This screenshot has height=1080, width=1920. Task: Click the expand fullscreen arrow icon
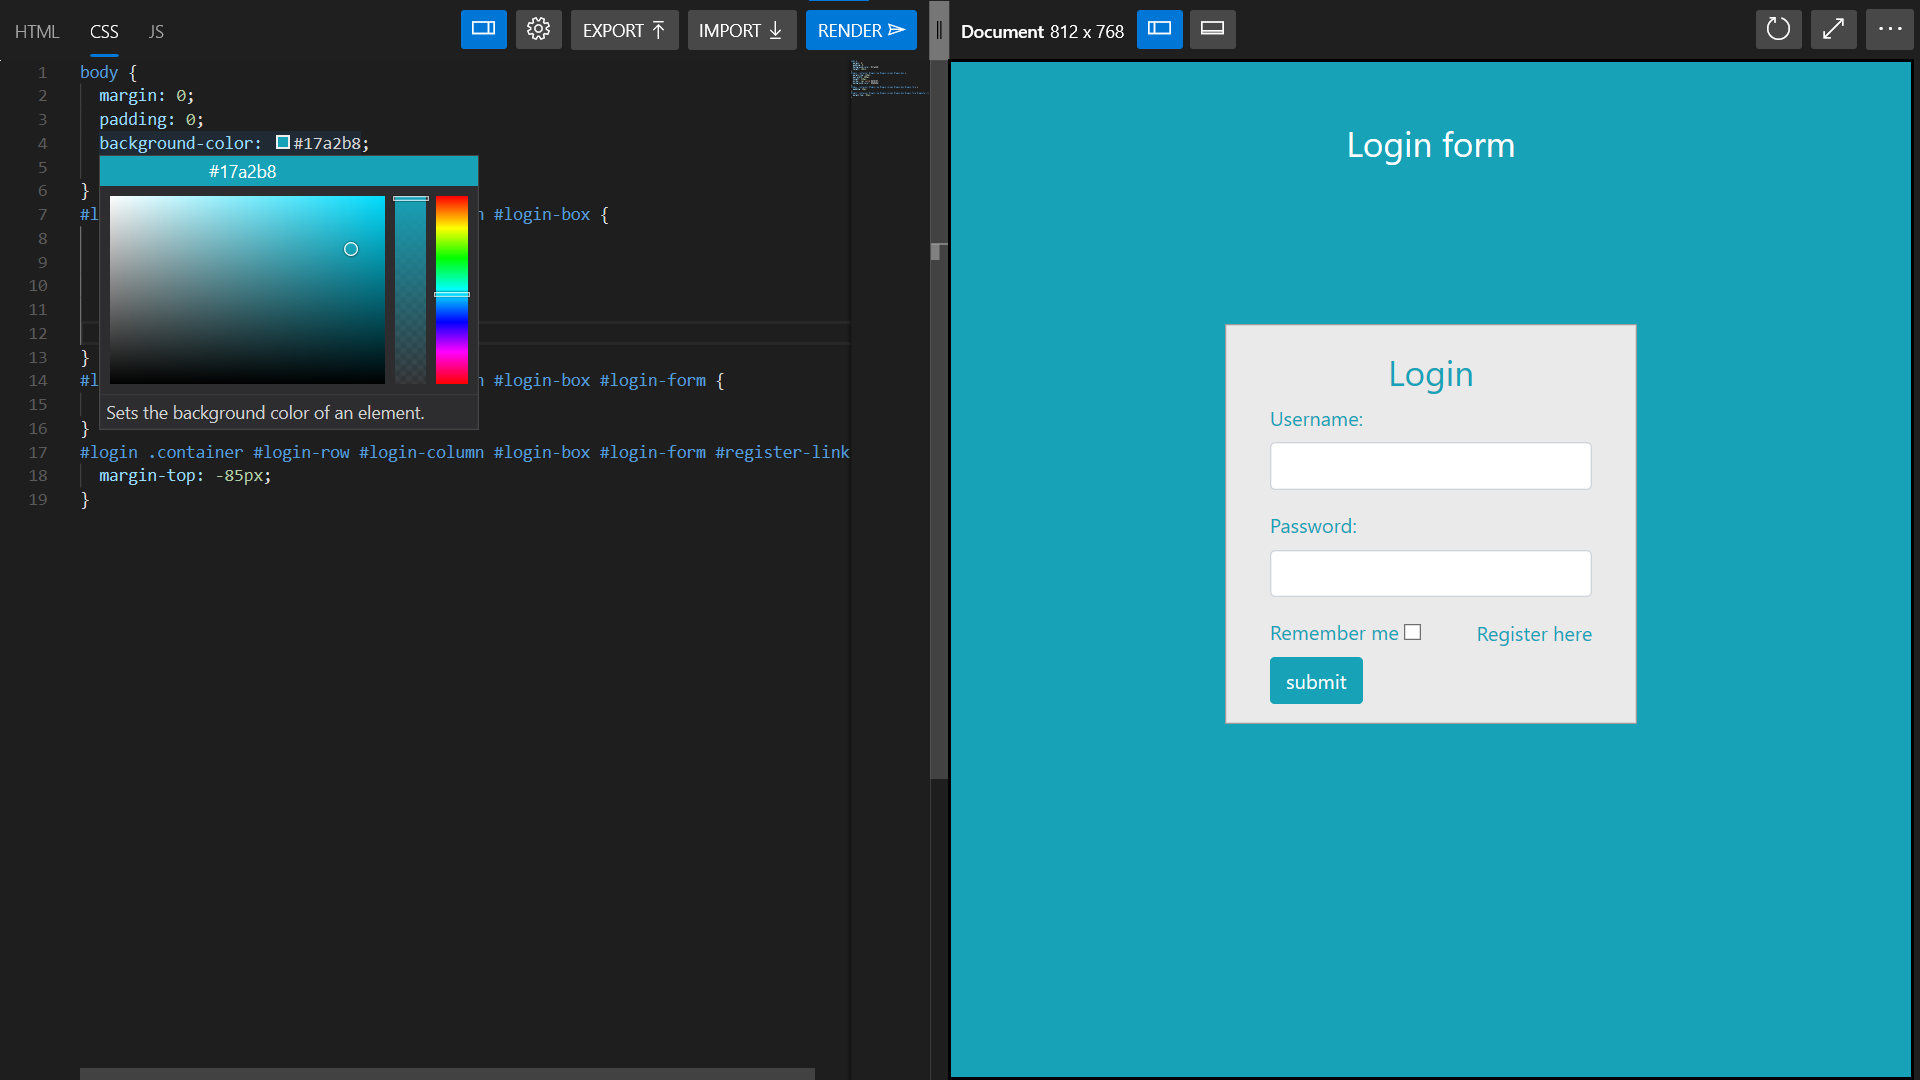tap(1833, 30)
